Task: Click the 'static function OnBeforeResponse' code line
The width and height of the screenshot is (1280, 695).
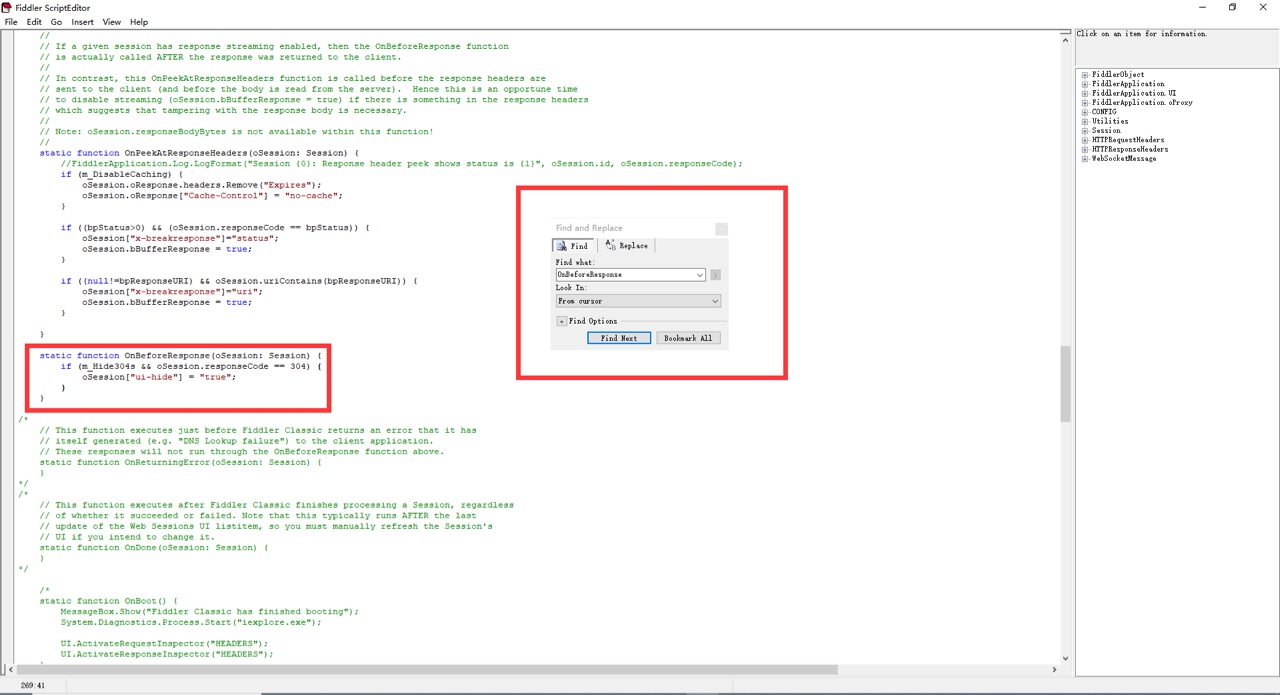Action: pyautogui.click(x=181, y=355)
